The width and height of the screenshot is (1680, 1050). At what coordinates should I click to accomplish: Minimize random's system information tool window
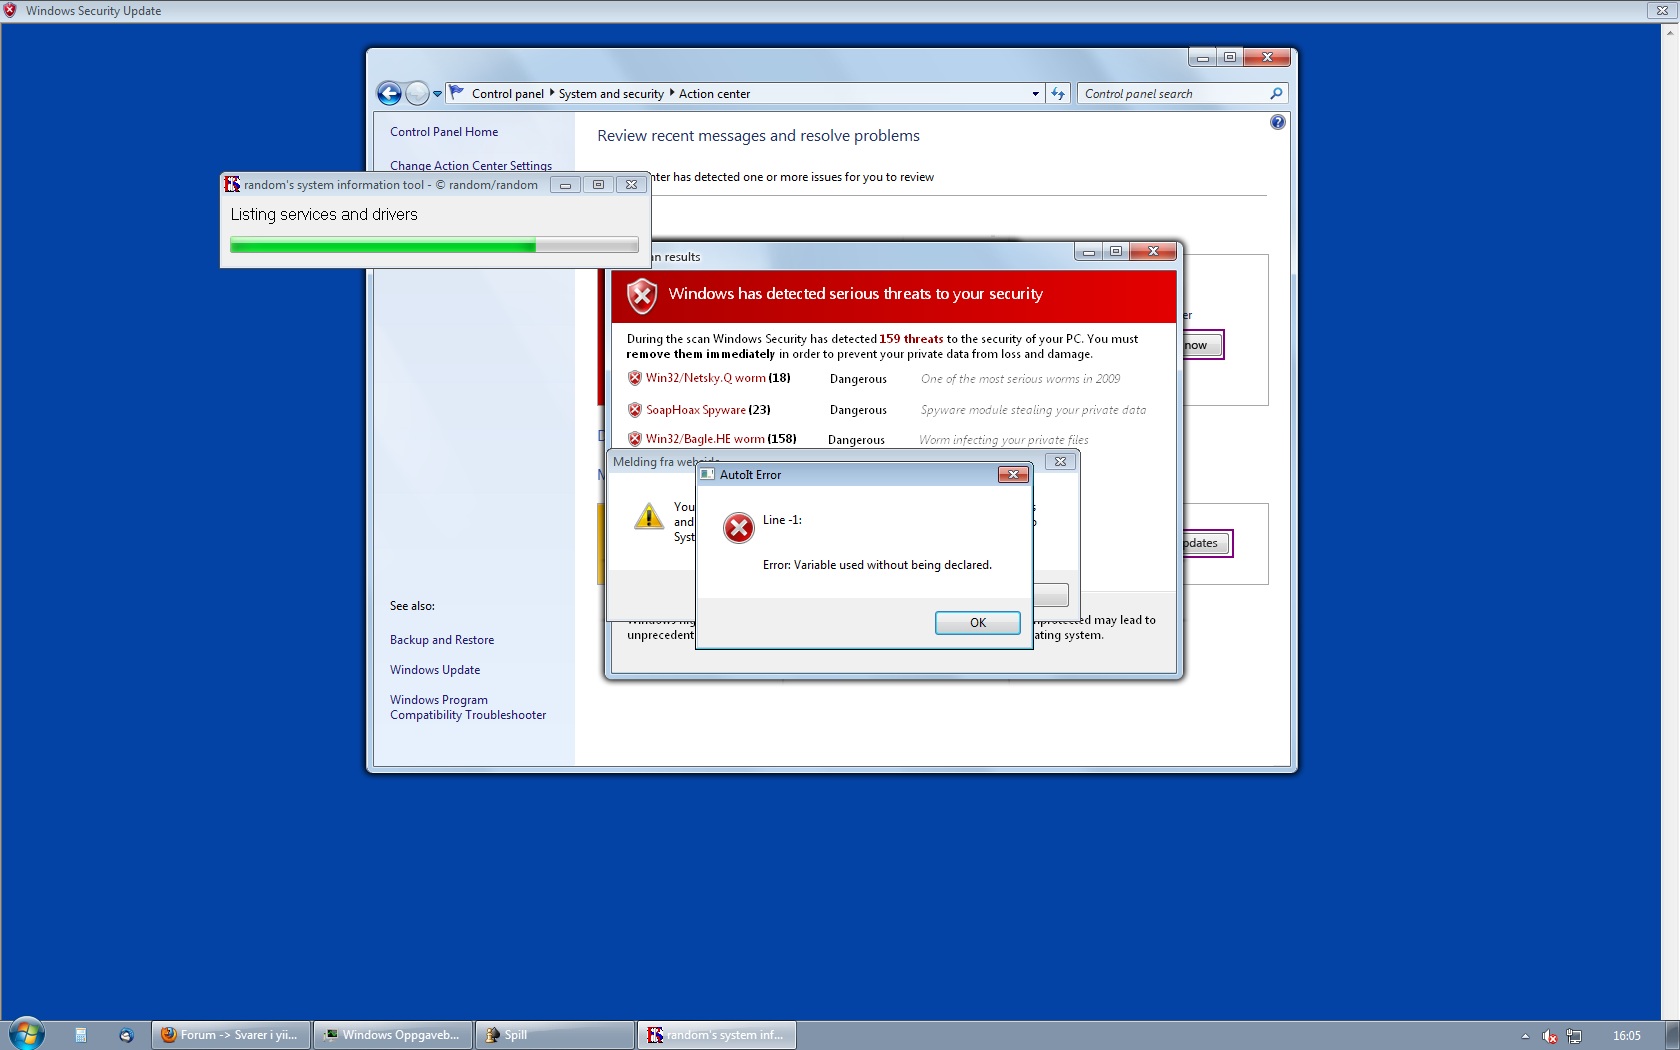point(565,185)
